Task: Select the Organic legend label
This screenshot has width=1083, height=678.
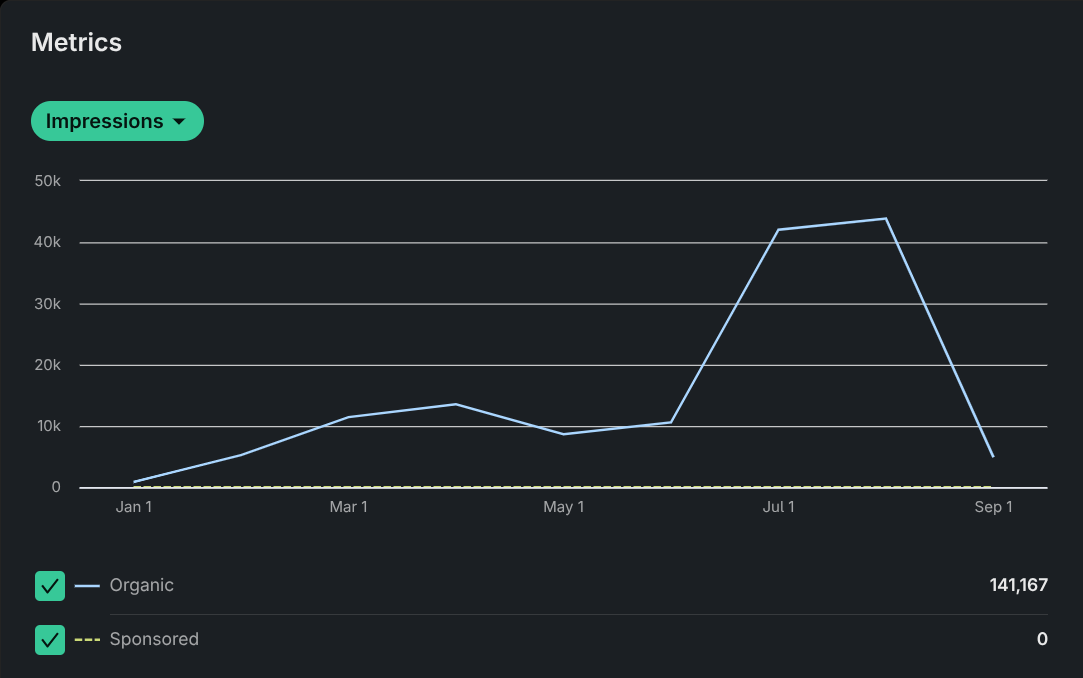Action: coord(141,586)
